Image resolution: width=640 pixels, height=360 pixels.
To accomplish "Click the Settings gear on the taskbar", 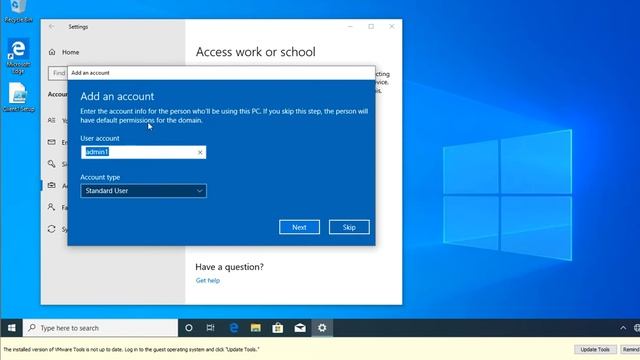I will click(x=322, y=328).
